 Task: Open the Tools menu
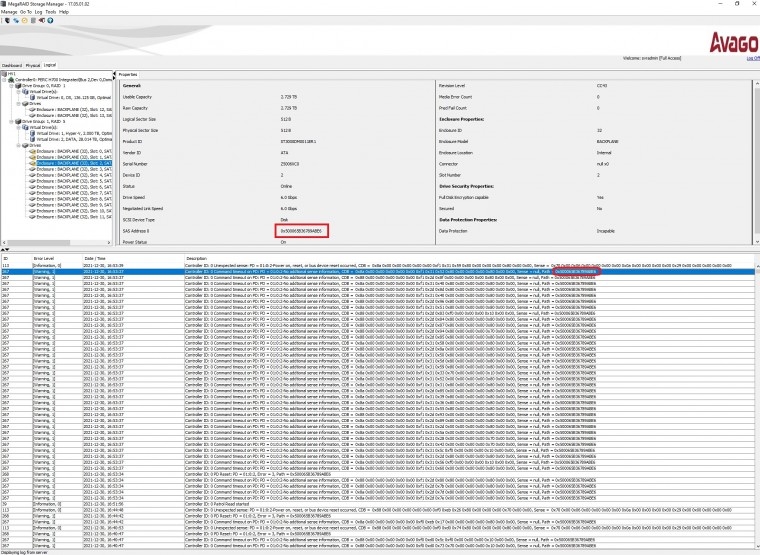point(50,12)
